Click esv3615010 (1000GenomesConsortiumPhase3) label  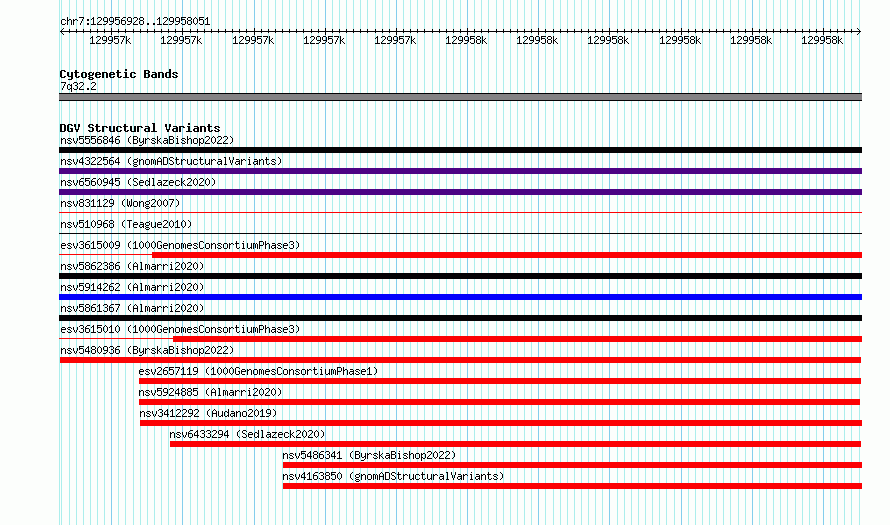pos(180,329)
